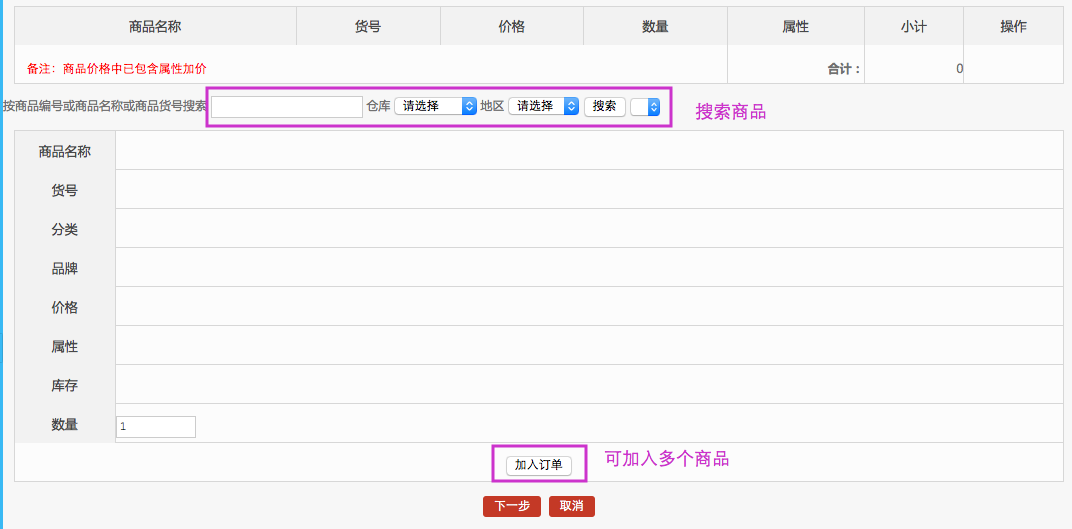This screenshot has width=1072, height=529.
Task: Click the purple 搜索商品 annotation text
Action: [x=731, y=112]
